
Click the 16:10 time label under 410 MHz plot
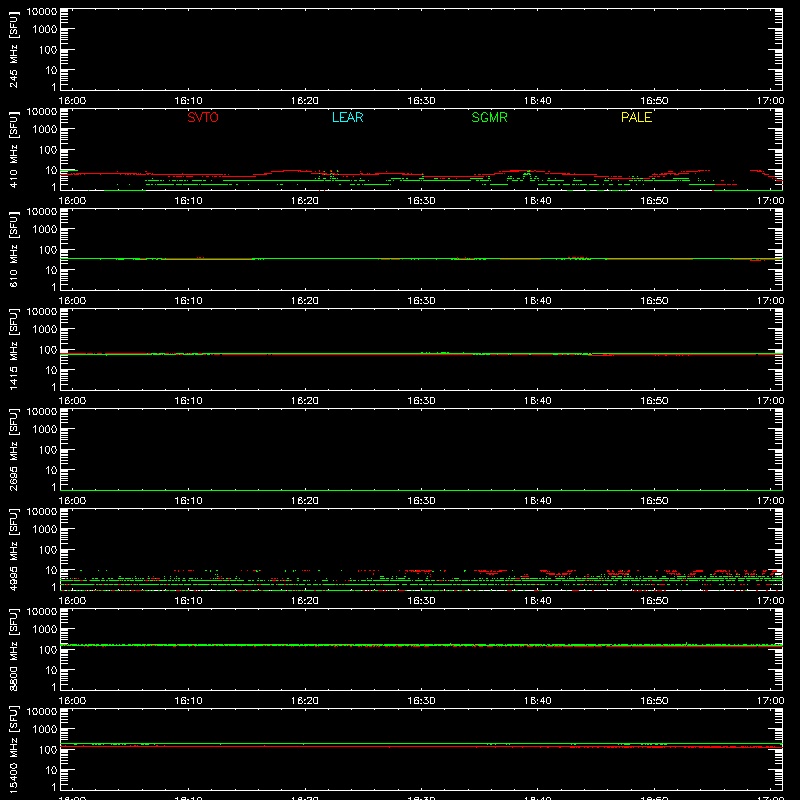click(x=188, y=201)
